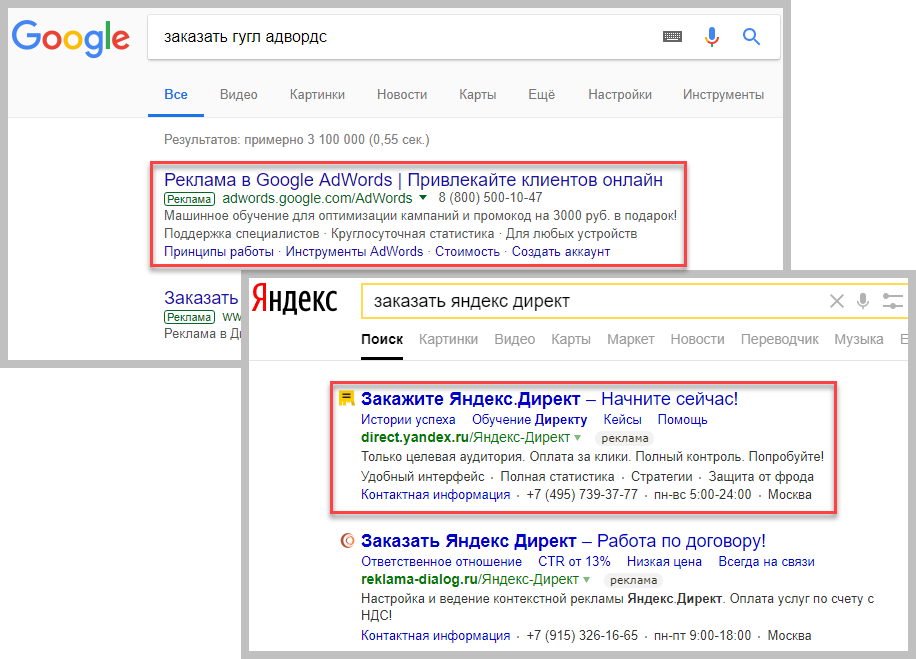Start voice search with Google microphone icon
The width and height of the screenshot is (916, 659).
[712, 37]
